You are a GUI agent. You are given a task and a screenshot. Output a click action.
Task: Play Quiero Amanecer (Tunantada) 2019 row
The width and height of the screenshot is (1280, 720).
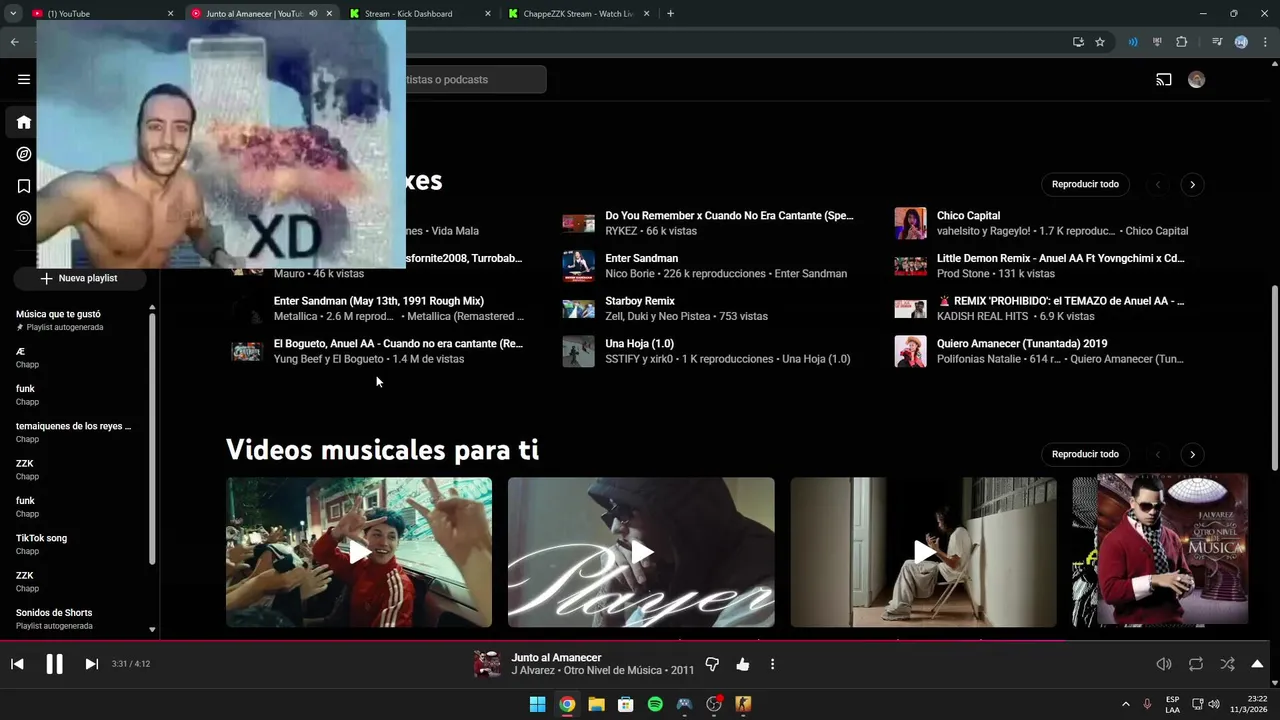coord(1043,351)
